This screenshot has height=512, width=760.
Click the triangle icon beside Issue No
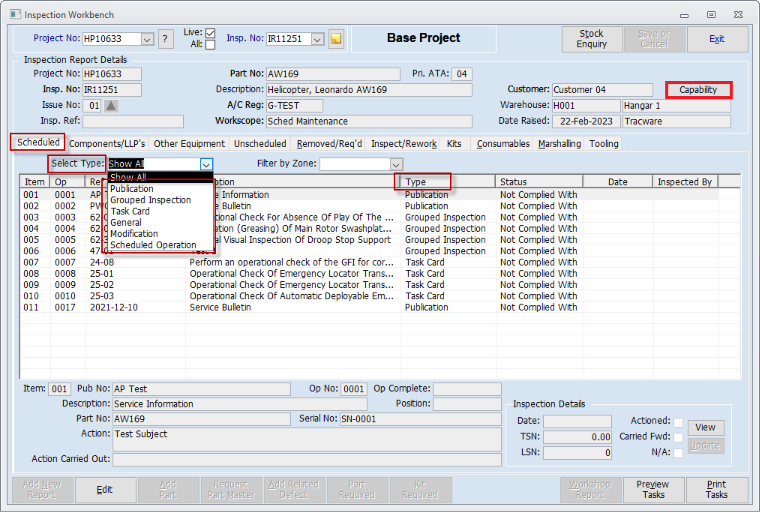click(x=111, y=105)
